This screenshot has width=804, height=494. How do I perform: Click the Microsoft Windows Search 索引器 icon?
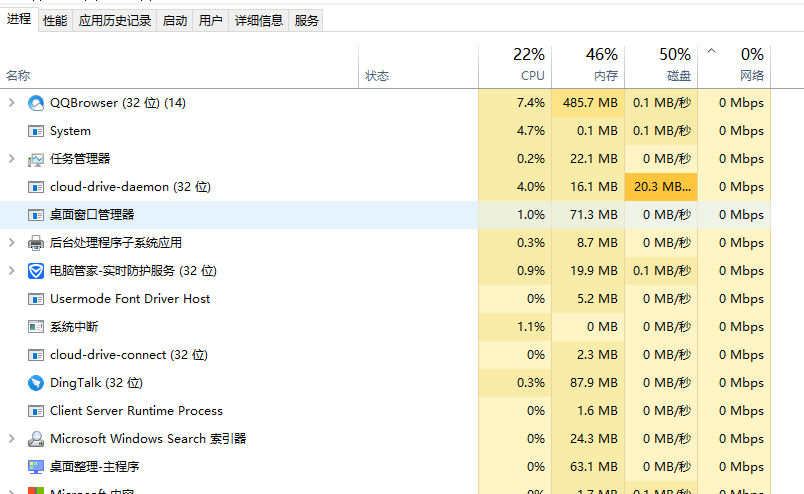point(36,439)
